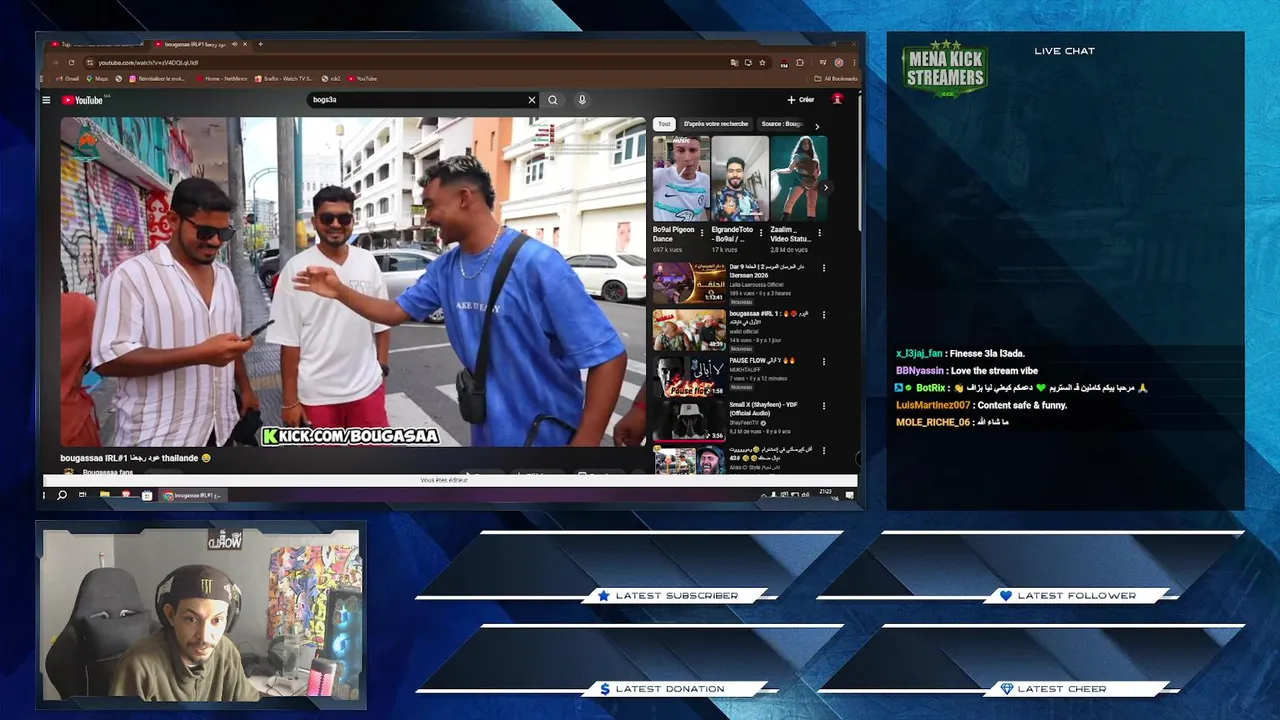Select the 'D'après votre recherche' chip

tap(715, 124)
